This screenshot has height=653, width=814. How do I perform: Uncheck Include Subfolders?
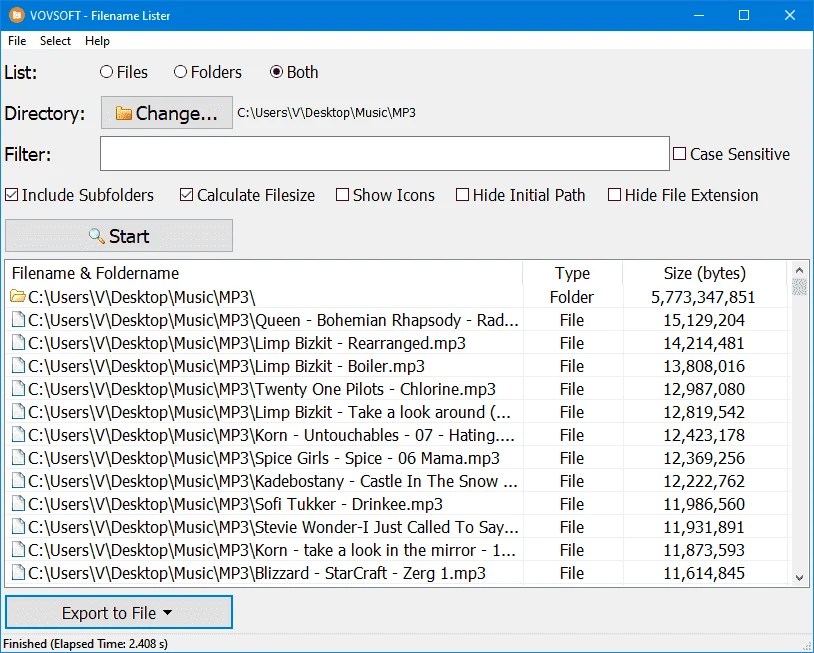11,195
